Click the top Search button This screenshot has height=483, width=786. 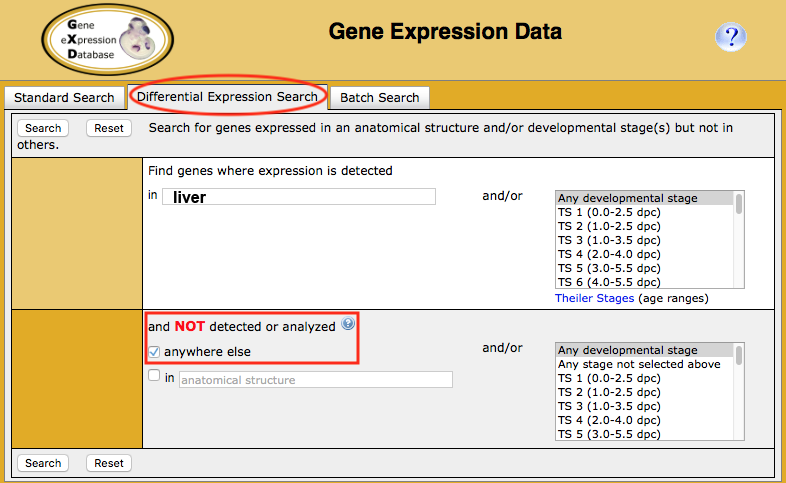point(43,128)
